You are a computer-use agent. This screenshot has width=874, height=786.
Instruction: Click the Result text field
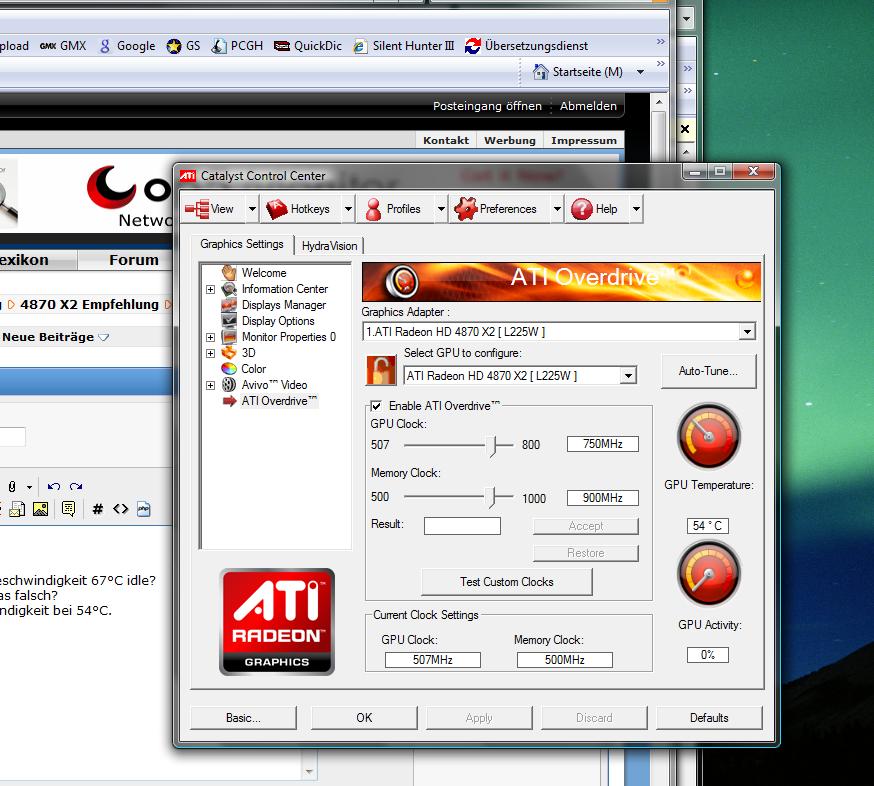(x=462, y=526)
